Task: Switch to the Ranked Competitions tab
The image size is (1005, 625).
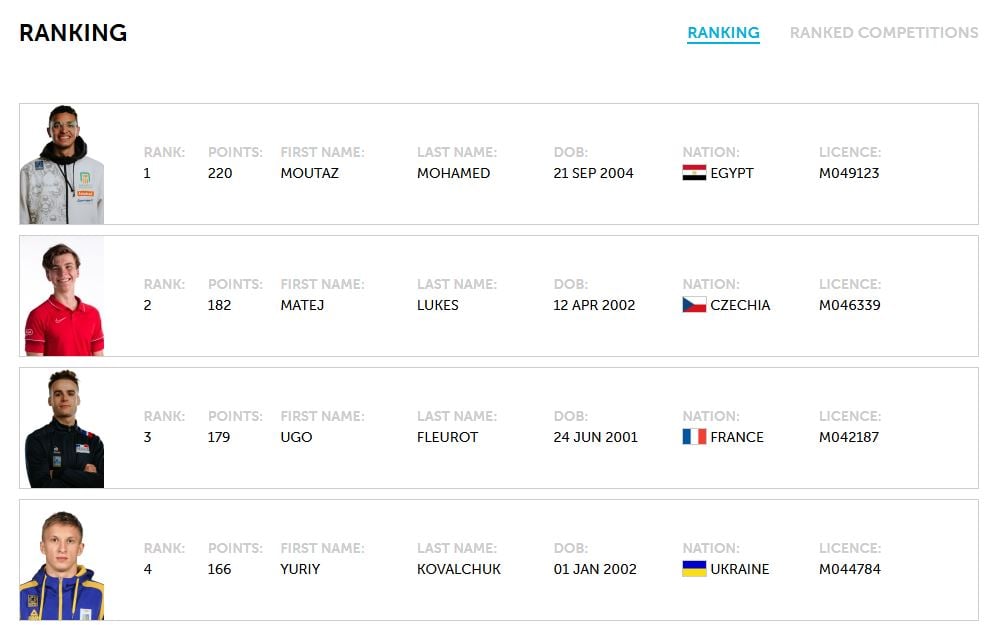Action: [x=884, y=33]
